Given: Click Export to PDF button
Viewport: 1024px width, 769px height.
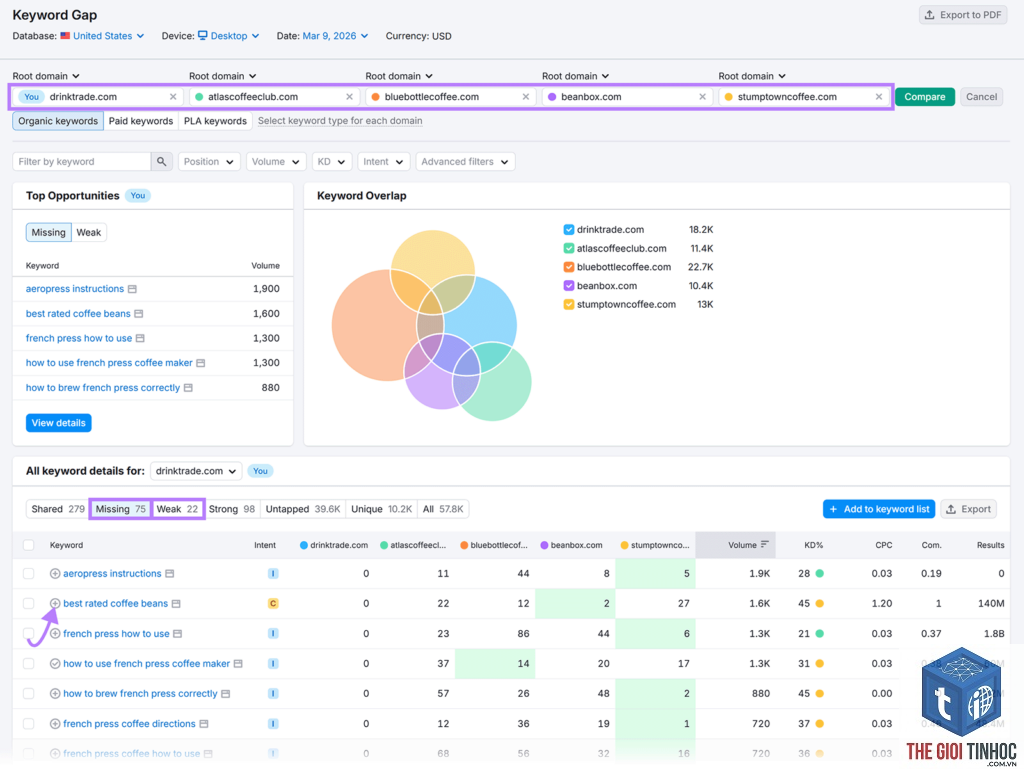Looking at the screenshot, I should [x=963, y=15].
